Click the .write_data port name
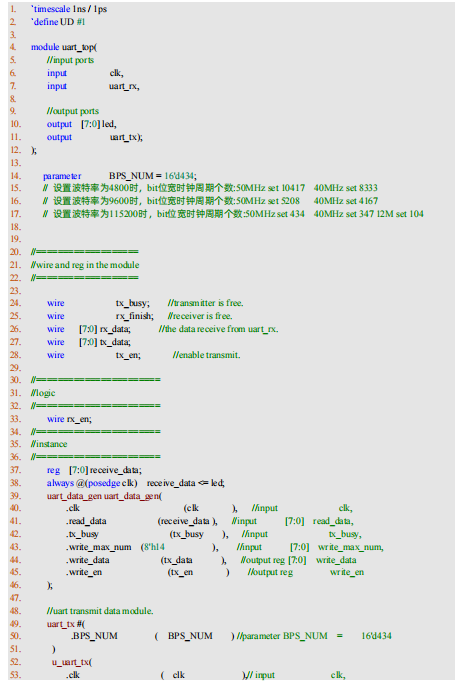This screenshot has width=466, height=691. click(x=88, y=560)
